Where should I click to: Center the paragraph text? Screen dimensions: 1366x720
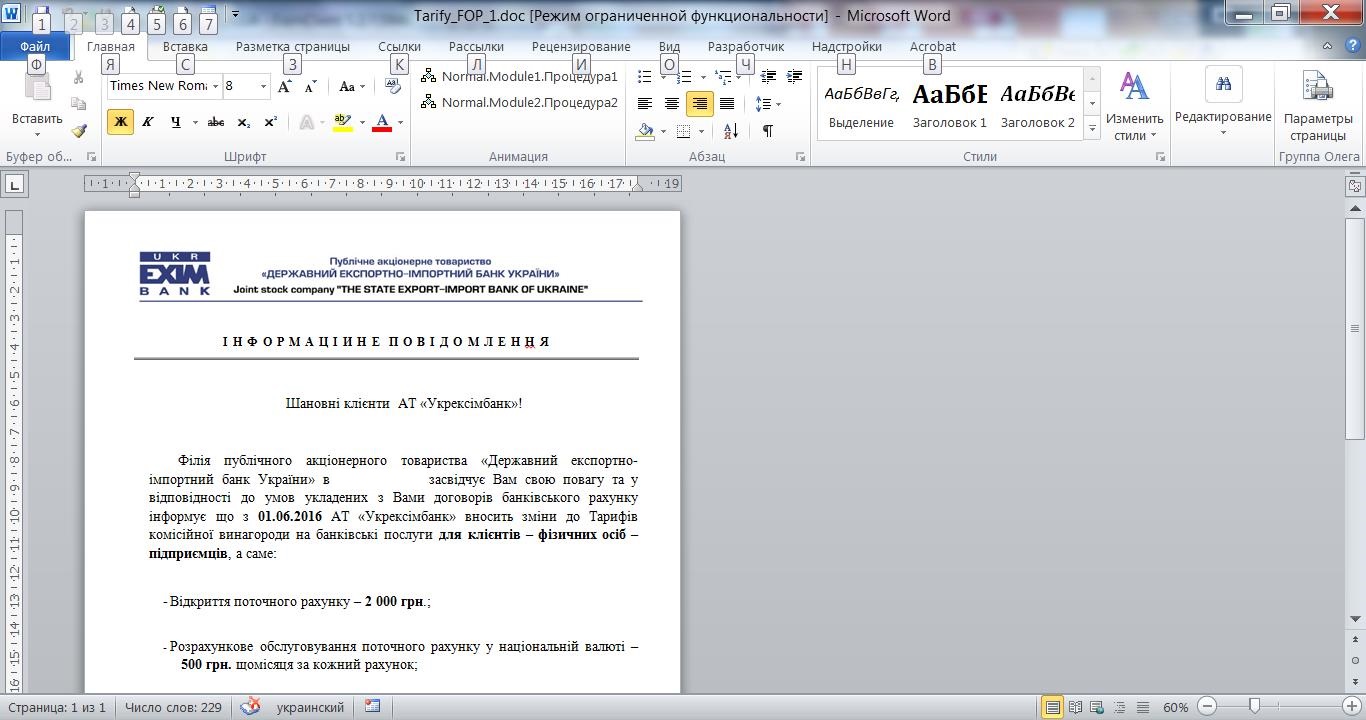click(x=672, y=103)
